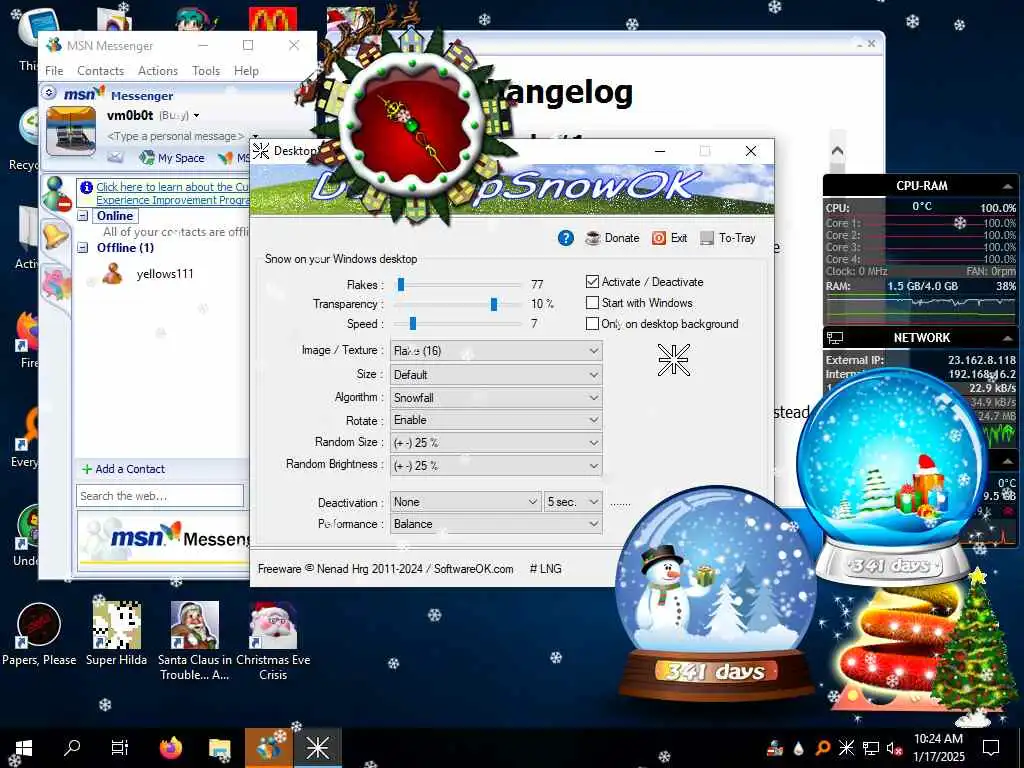Open the Performance dropdown showing Balance

496,524
